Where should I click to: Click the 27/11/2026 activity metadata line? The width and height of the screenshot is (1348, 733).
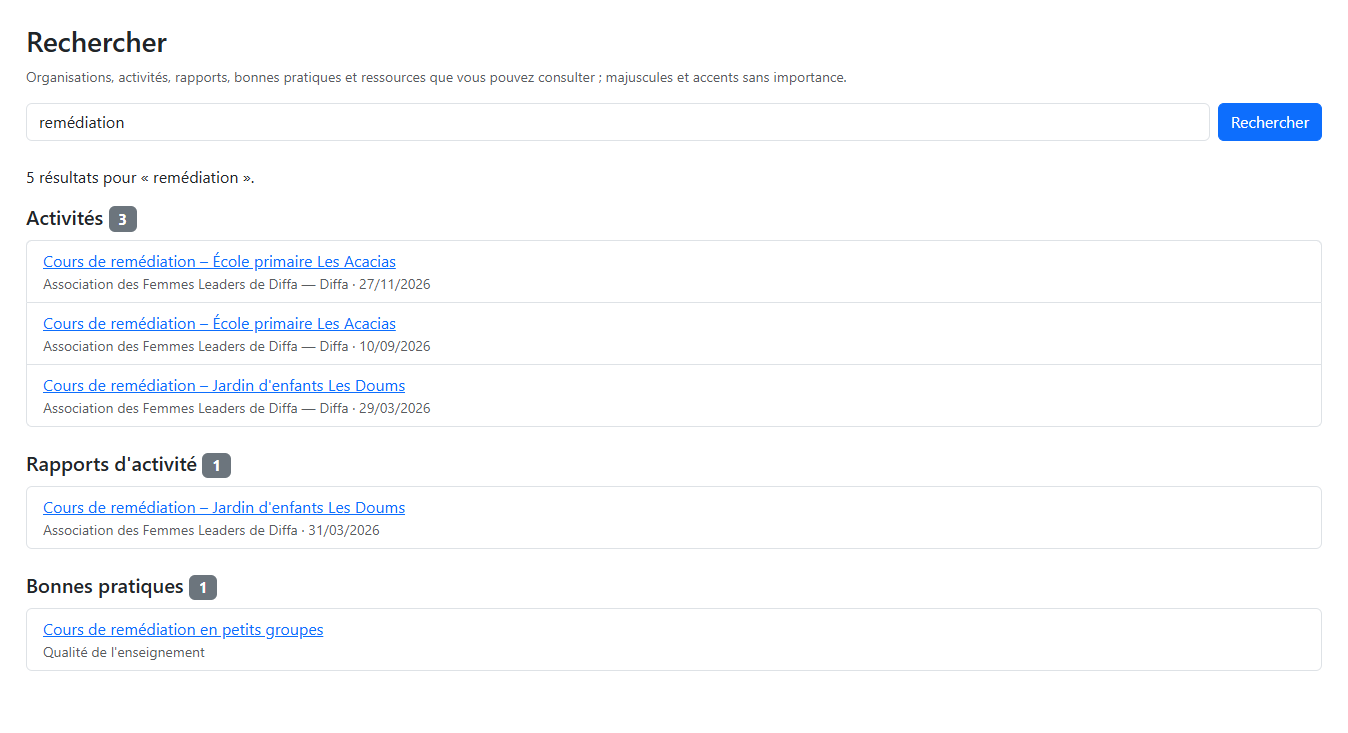pos(237,285)
